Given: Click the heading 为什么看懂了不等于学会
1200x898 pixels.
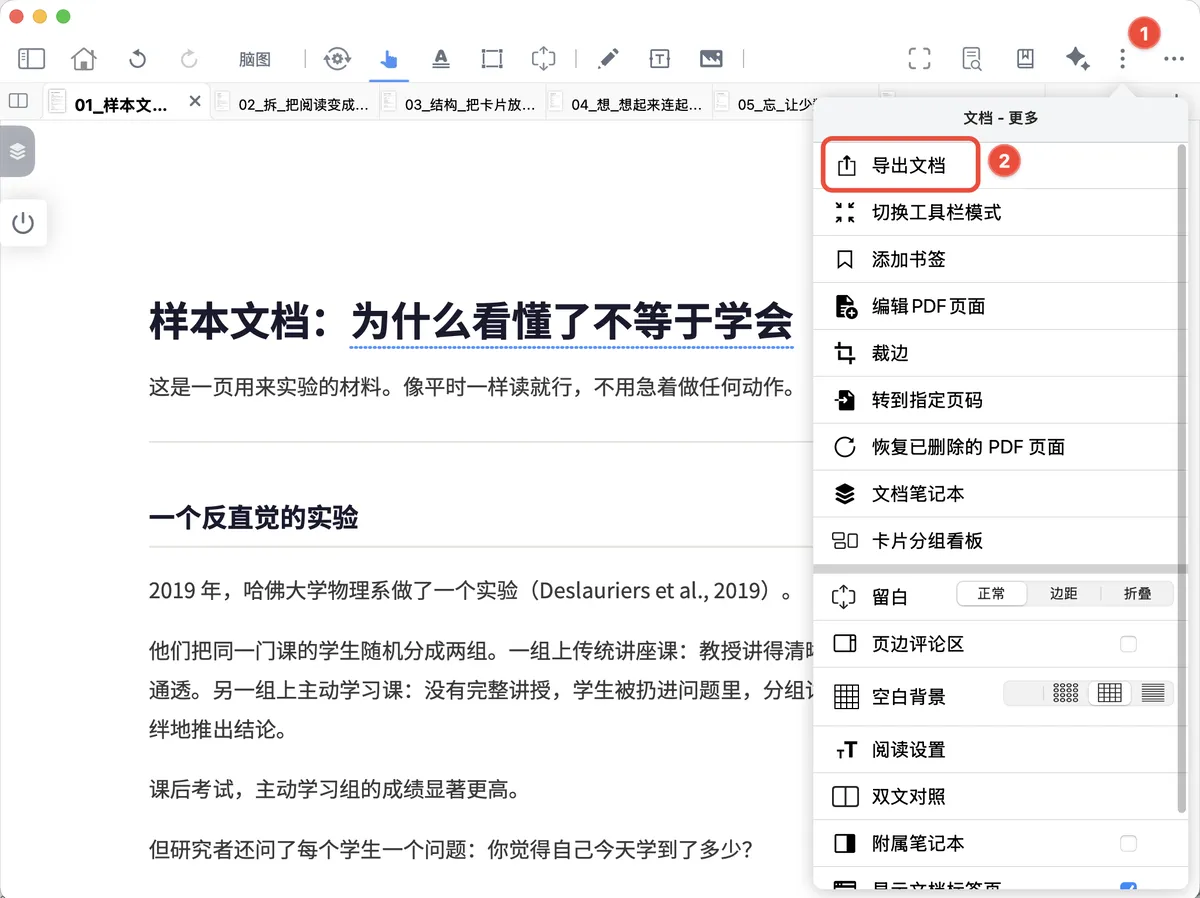Looking at the screenshot, I should pos(572,322).
